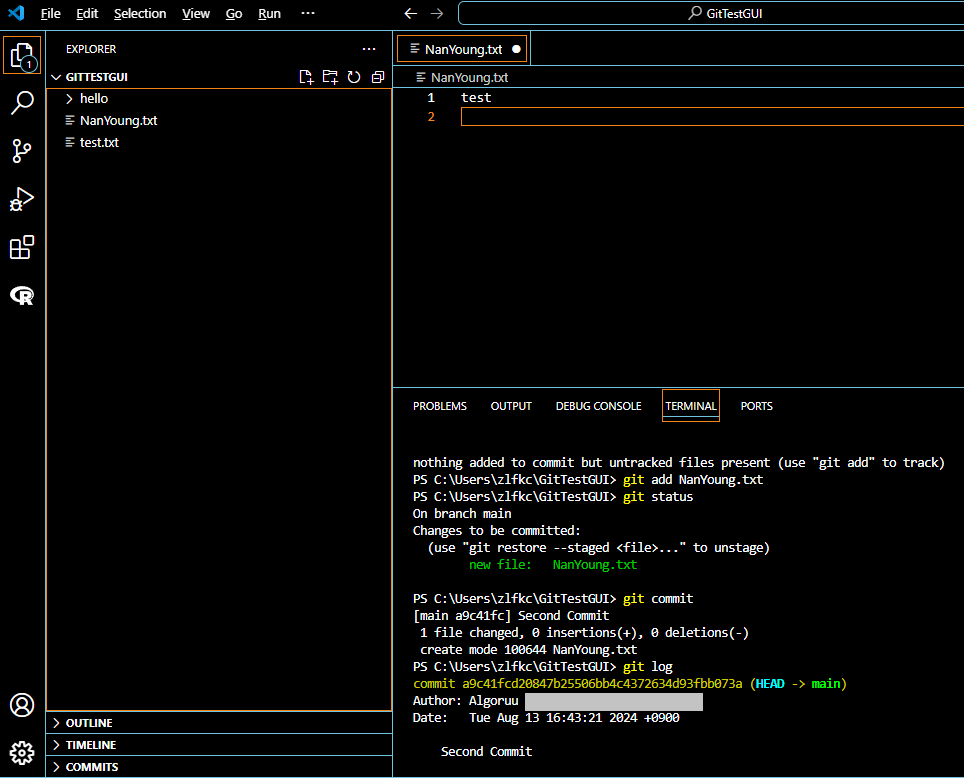
Task: Switch to the DEBUG CONSOLE tab
Action: tap(598, 406)
